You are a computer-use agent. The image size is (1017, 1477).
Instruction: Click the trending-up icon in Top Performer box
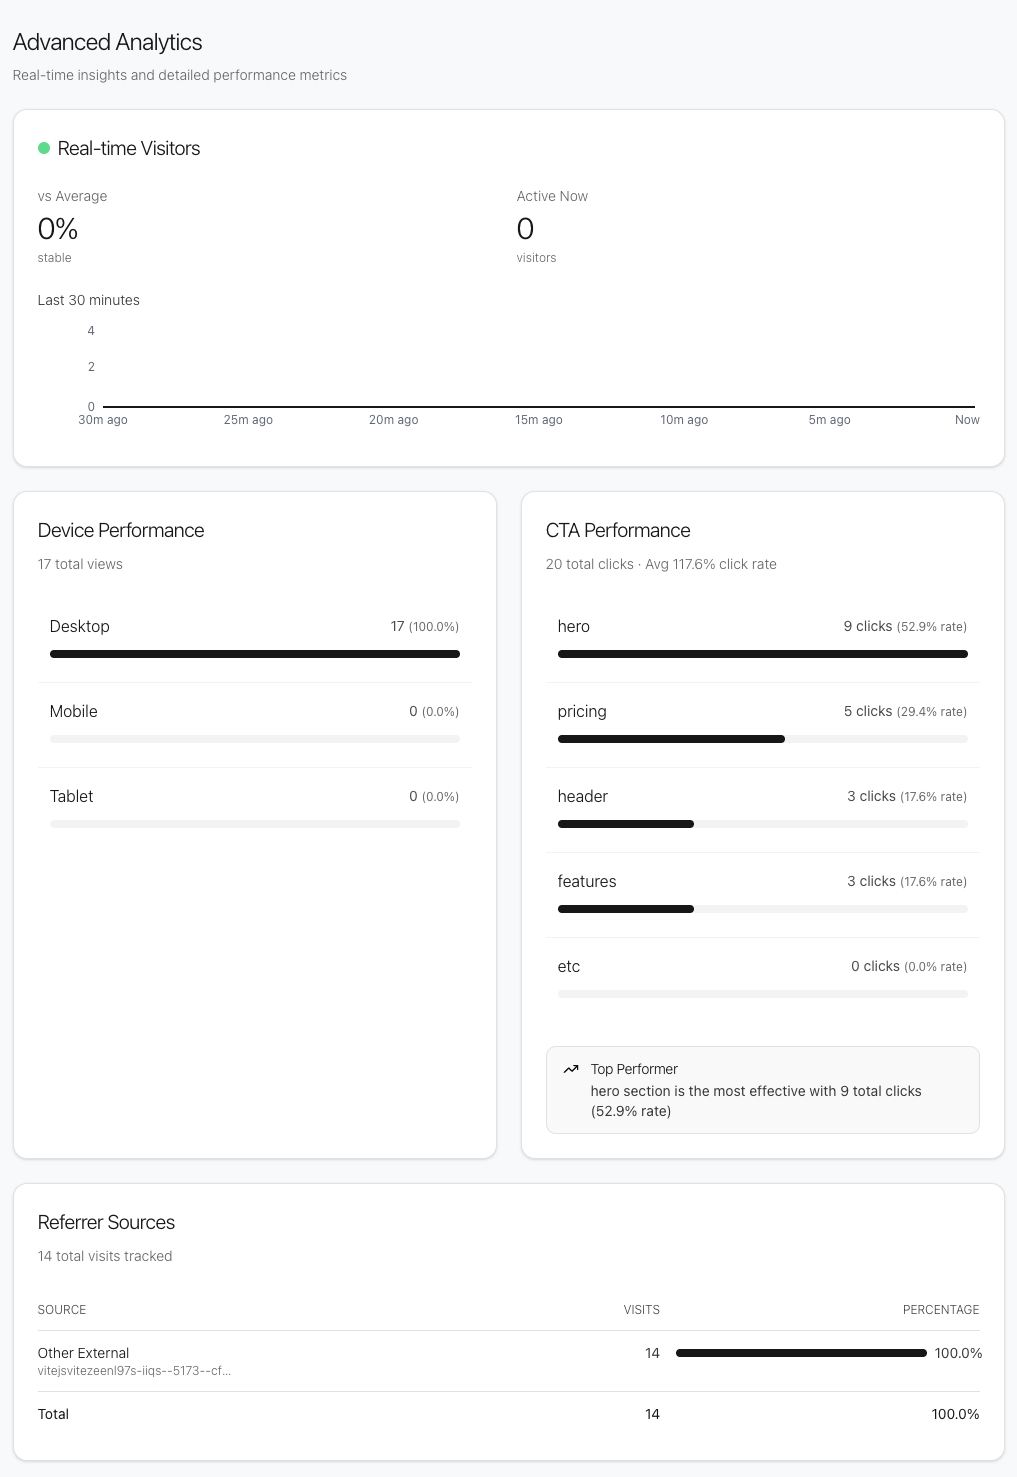click(571, 1068)
